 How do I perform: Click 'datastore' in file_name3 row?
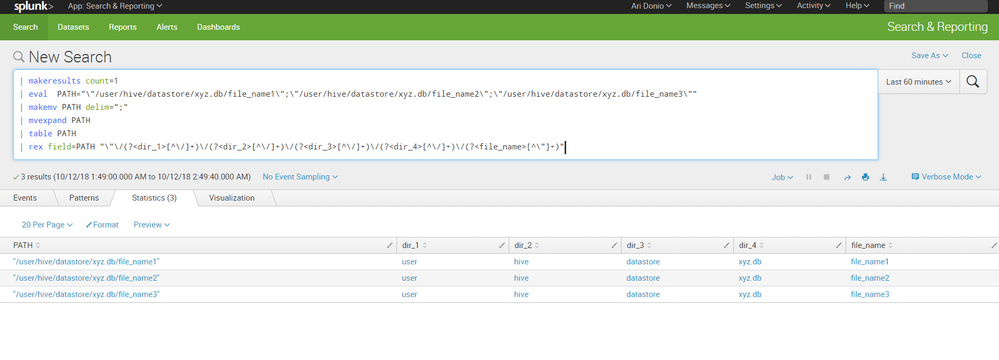[643, 294]
